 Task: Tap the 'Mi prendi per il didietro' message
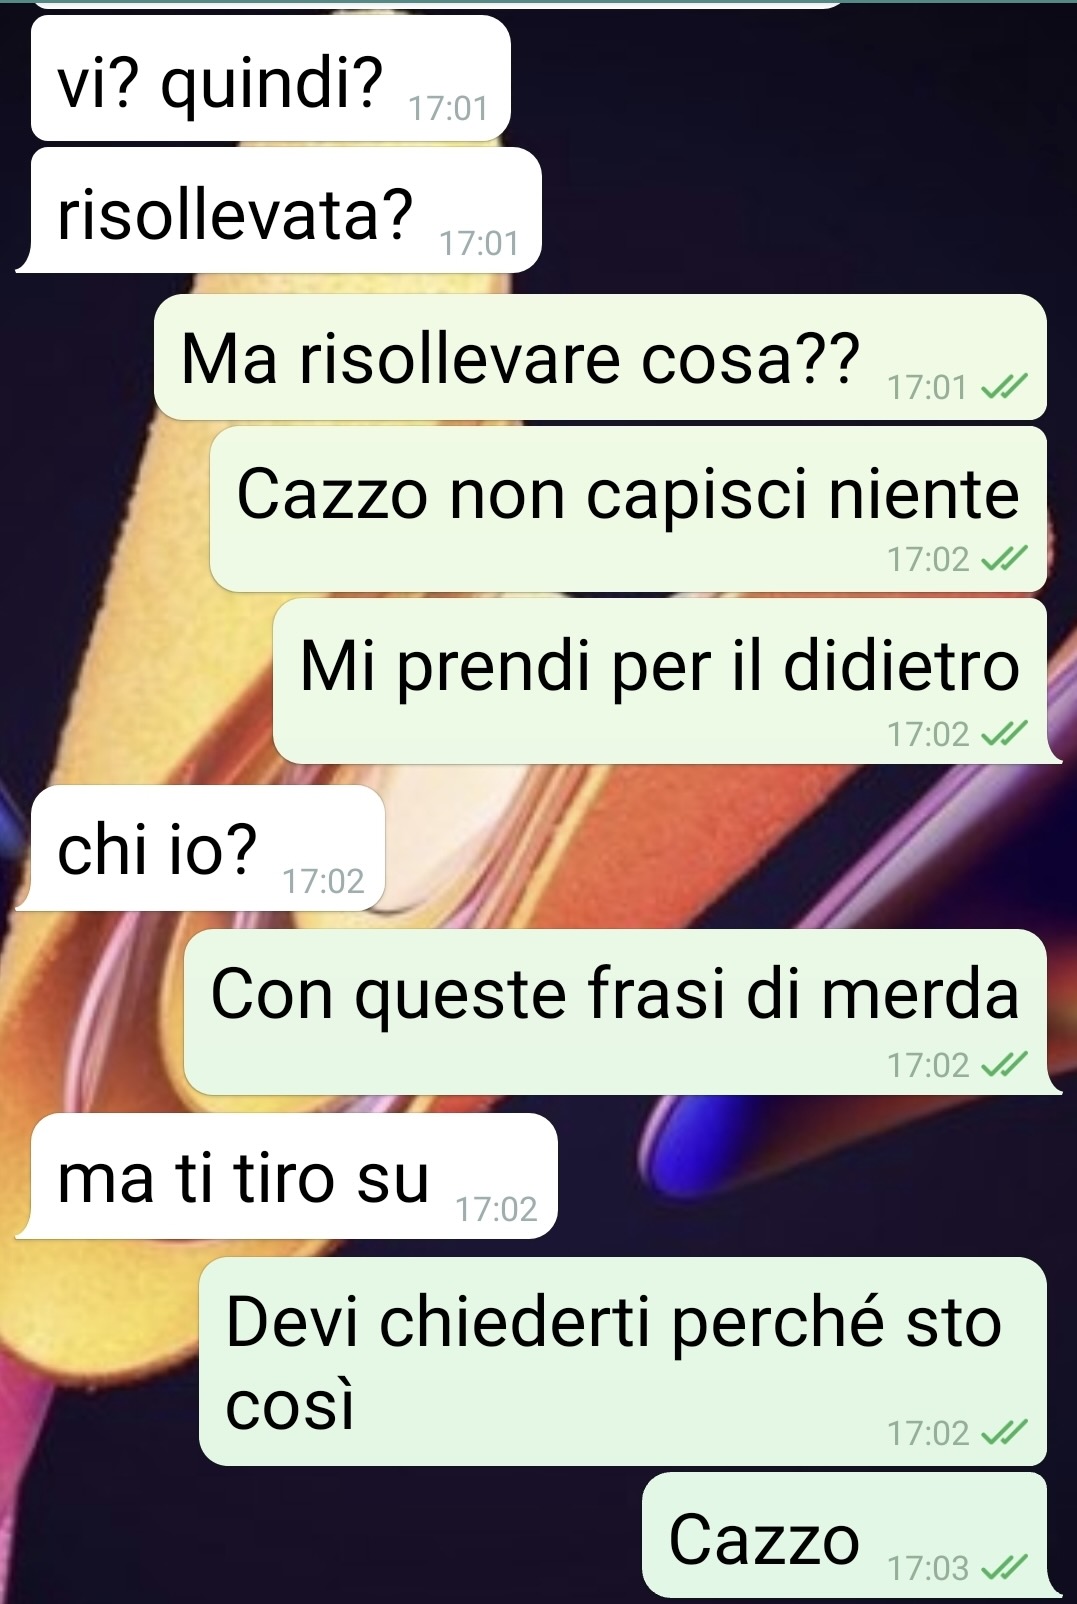pyautogui.click(x=666, y=681)
